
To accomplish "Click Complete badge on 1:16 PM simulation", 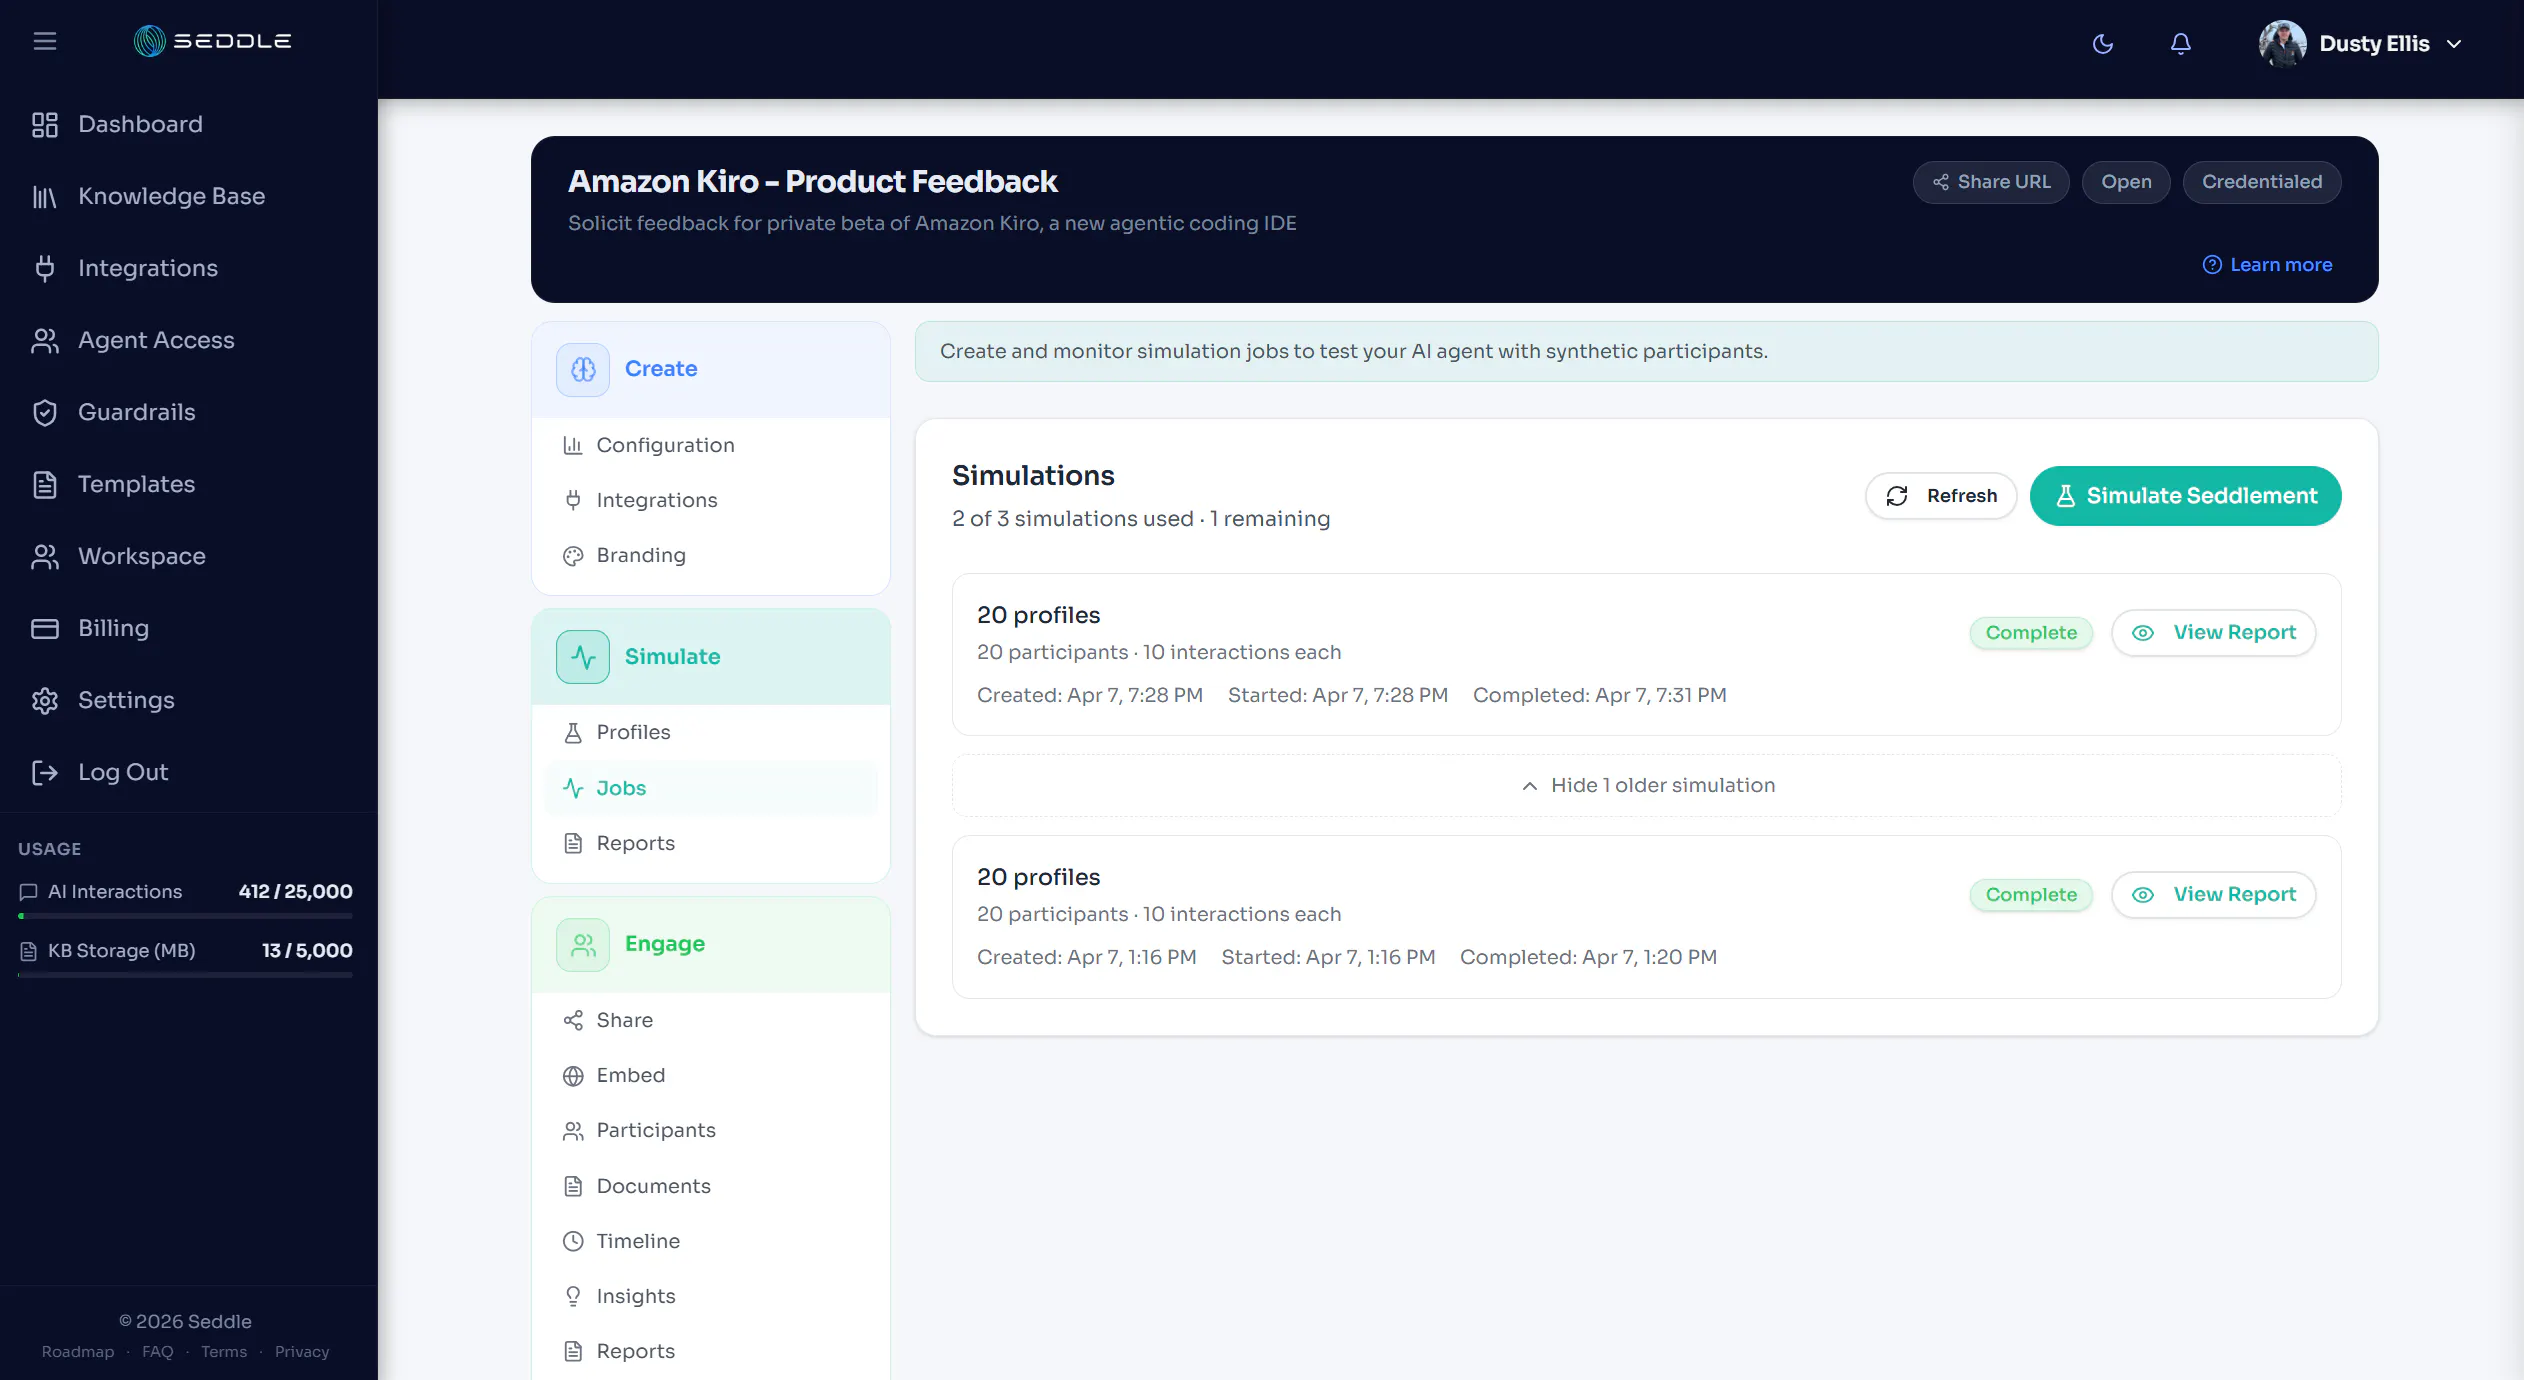I will [2031, 895].
